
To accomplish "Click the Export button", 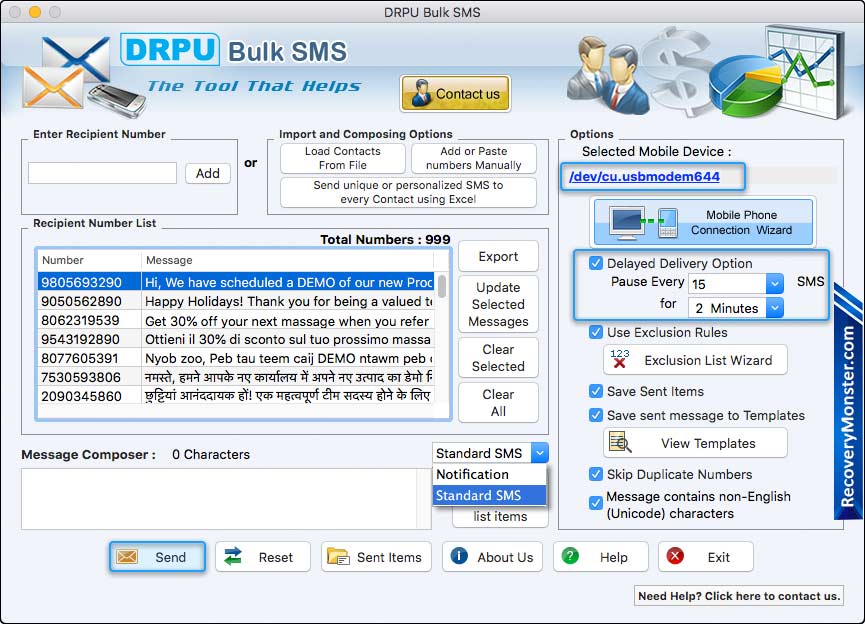I will pyautogui.click(x=498, y=256).
